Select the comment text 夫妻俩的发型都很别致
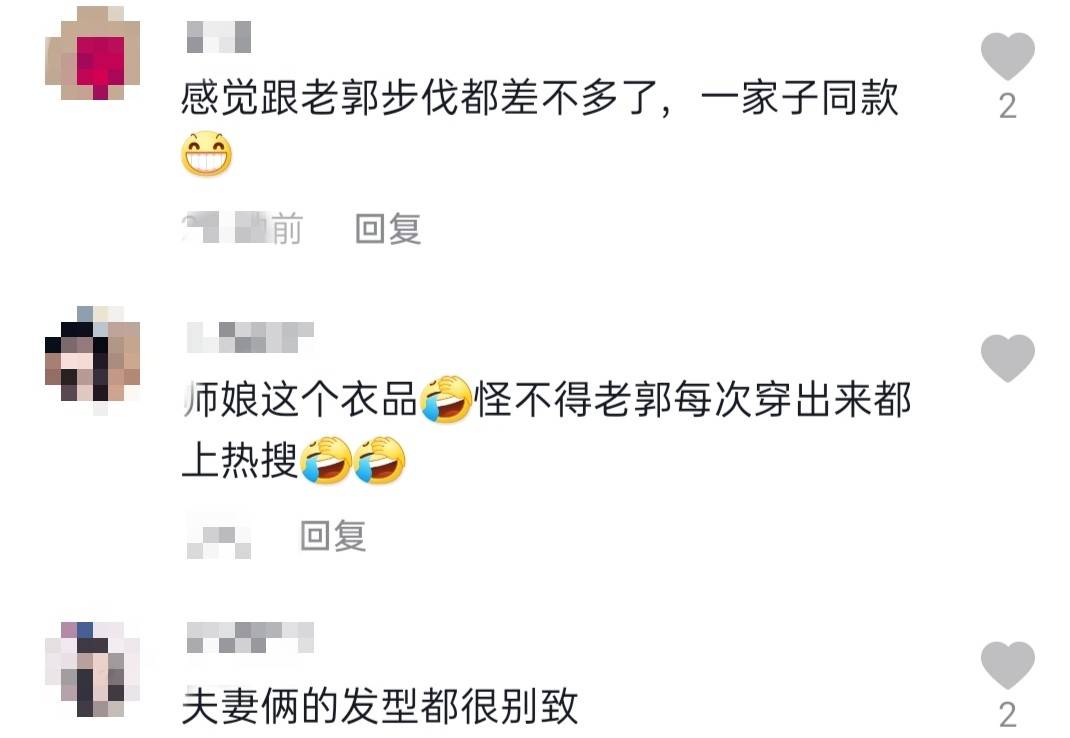Viewport: 1070px width, 738px height. (380, 707)
